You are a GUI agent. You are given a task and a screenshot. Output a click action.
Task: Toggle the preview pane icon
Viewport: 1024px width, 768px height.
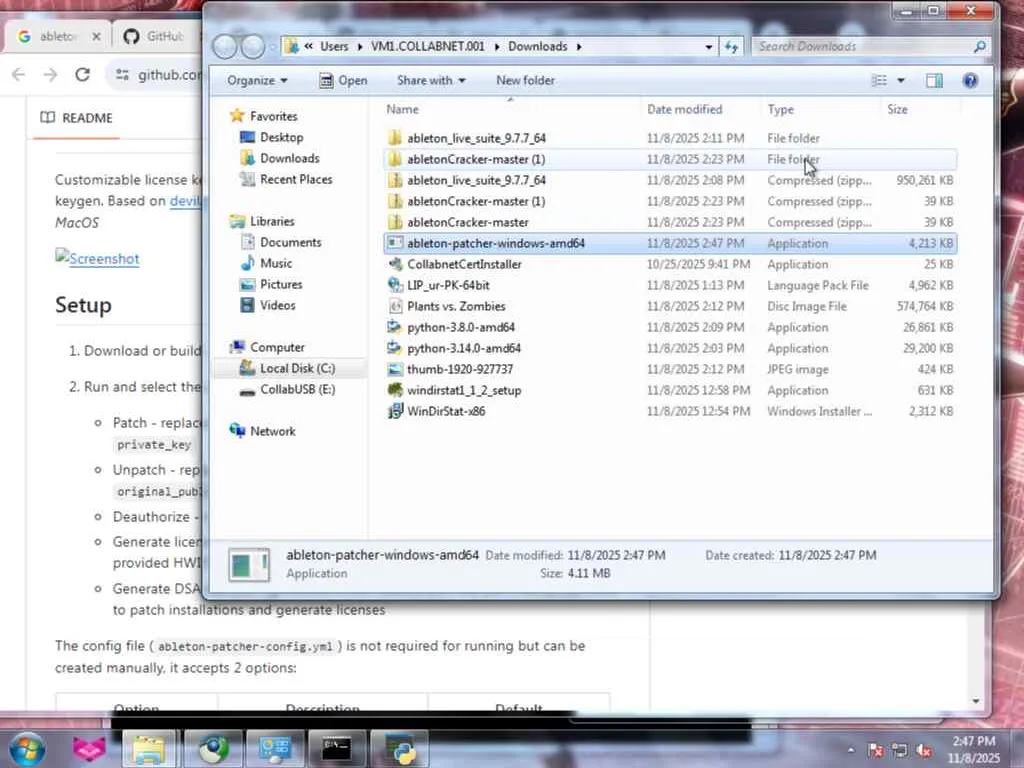934,80
